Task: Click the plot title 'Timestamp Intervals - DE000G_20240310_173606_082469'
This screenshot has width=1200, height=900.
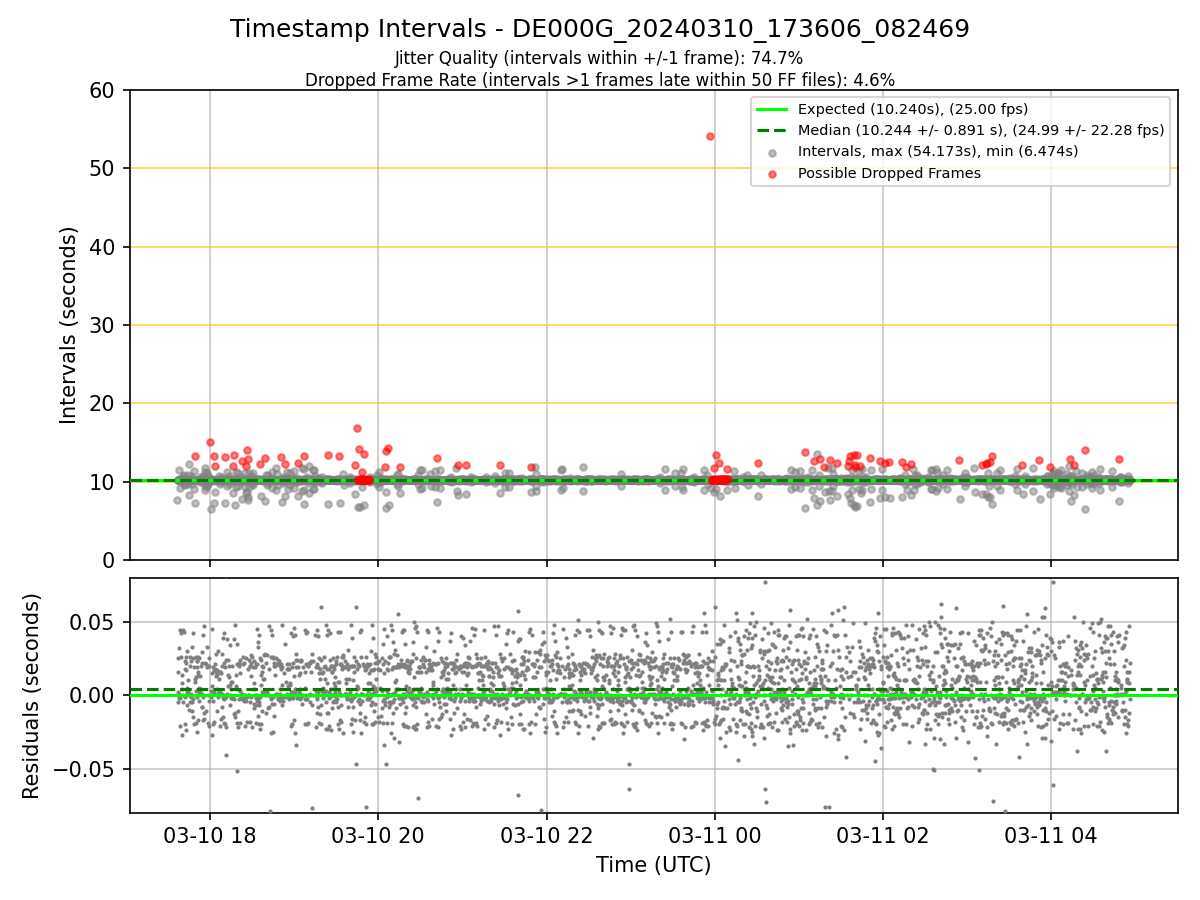Action: click(600, 29)
